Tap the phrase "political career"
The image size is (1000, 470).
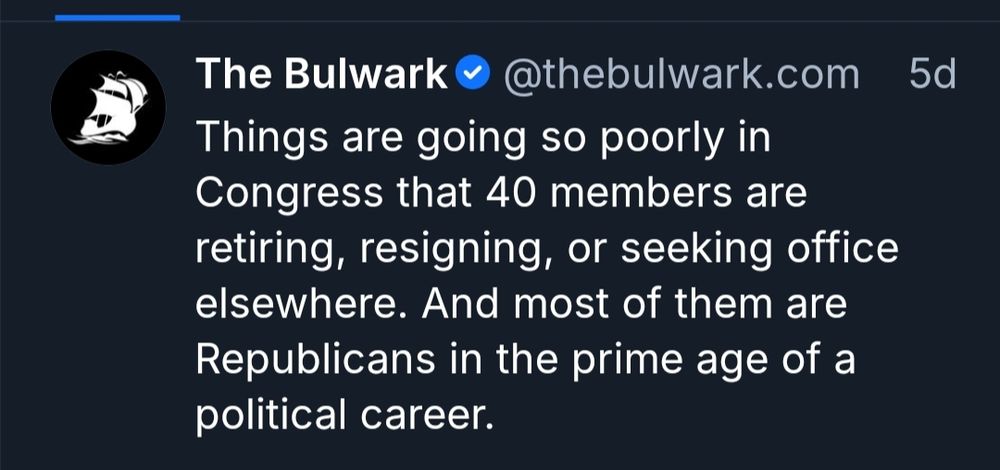pyautogui.click(x=345, y=414)
